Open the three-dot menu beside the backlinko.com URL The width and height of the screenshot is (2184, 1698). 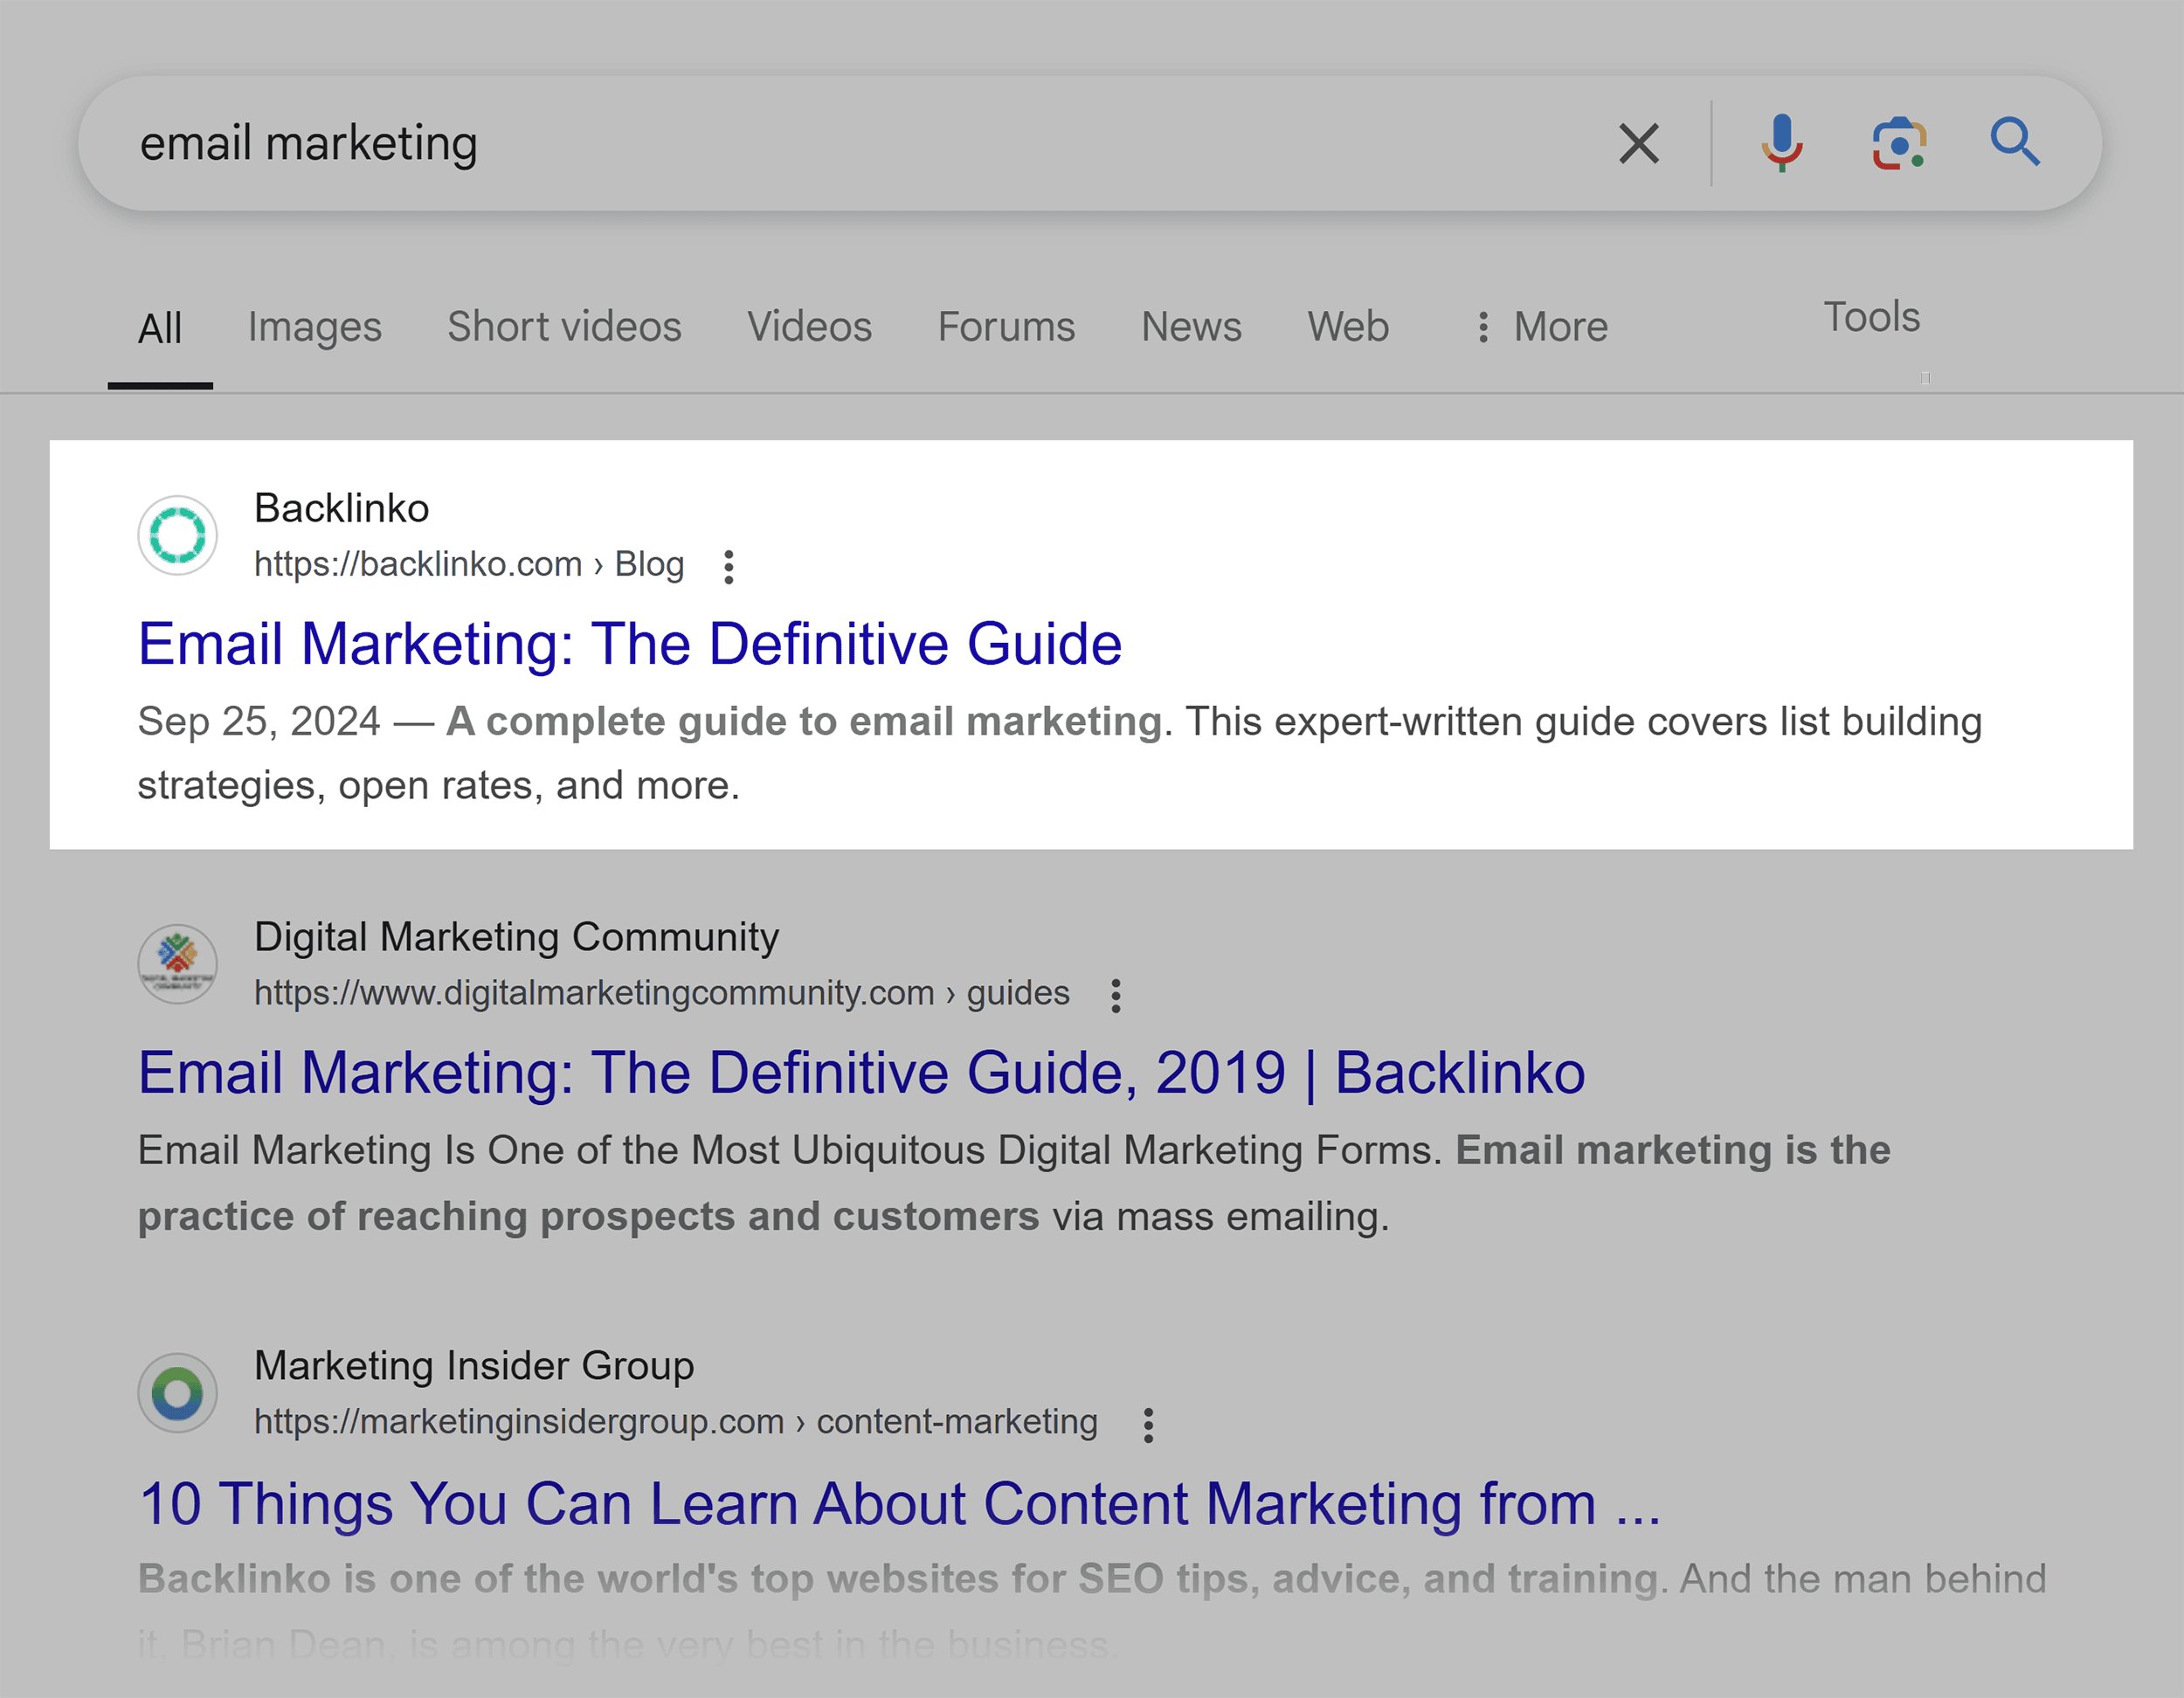729,567
